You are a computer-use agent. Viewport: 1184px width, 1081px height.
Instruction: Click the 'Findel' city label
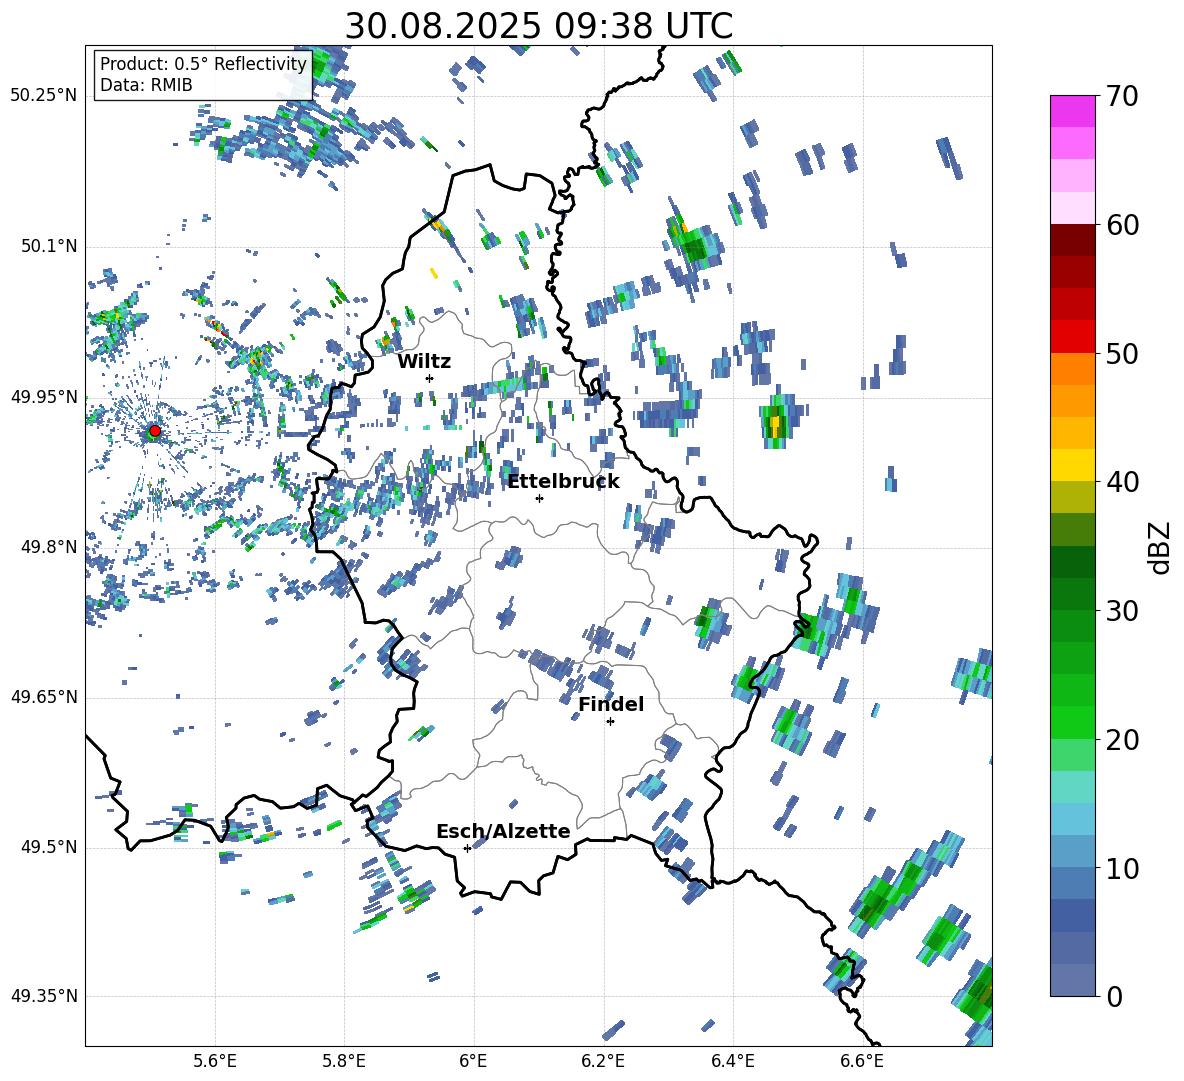(x=611, y=704)
